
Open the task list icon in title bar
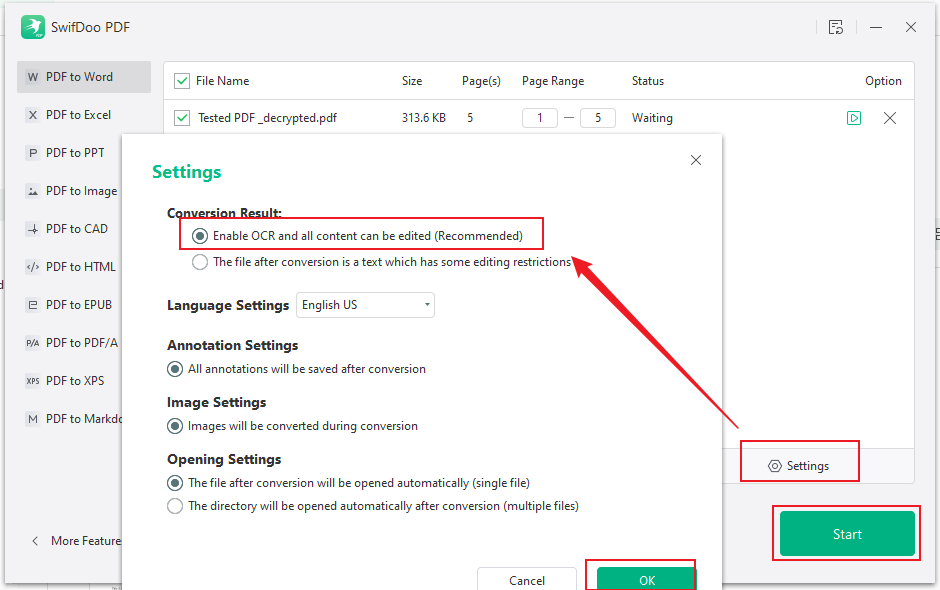pyautogui.click(x=836, y=27)
